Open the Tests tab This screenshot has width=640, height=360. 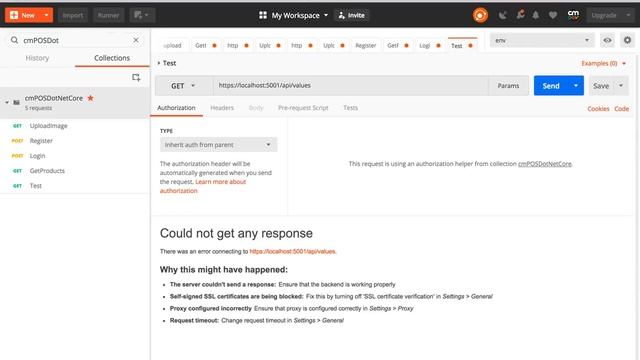(x=350, y=108)
